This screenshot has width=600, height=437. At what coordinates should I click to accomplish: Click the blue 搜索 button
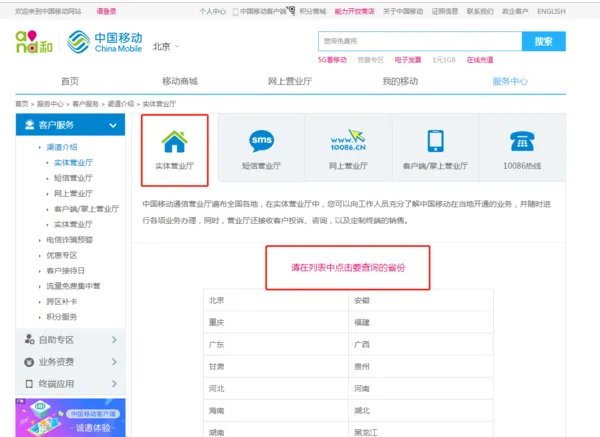click(543, 41)
